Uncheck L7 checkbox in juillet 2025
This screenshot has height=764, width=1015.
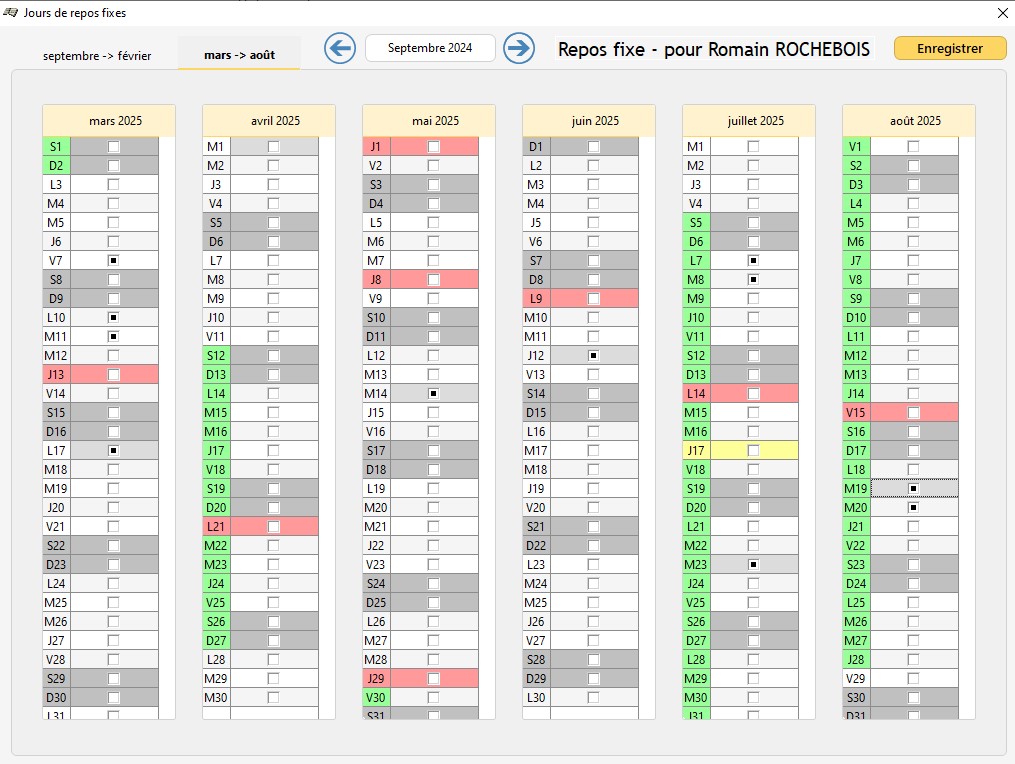point(754,260)
